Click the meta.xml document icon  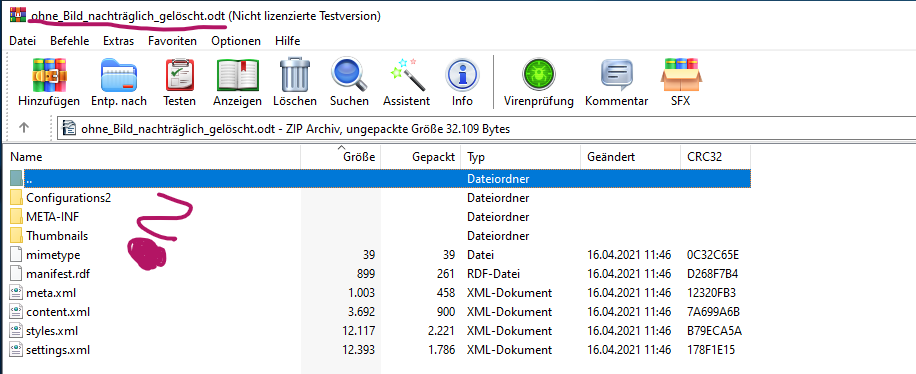pyautogui.click(x=16, y=293)
